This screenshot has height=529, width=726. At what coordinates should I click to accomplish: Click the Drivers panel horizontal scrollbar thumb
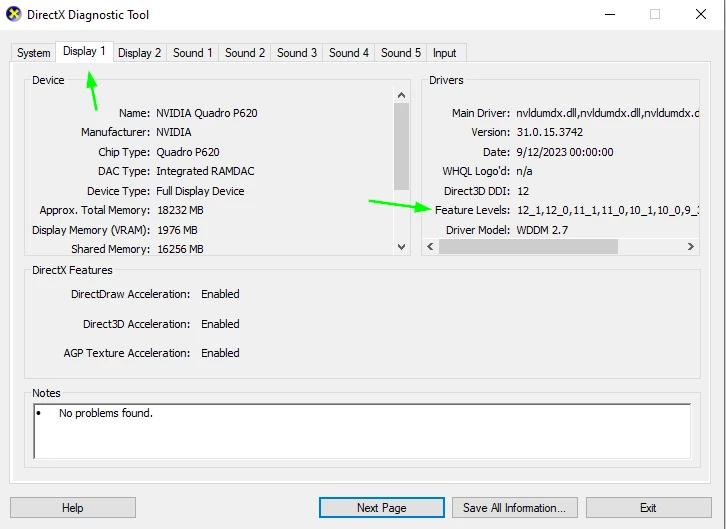528,247
